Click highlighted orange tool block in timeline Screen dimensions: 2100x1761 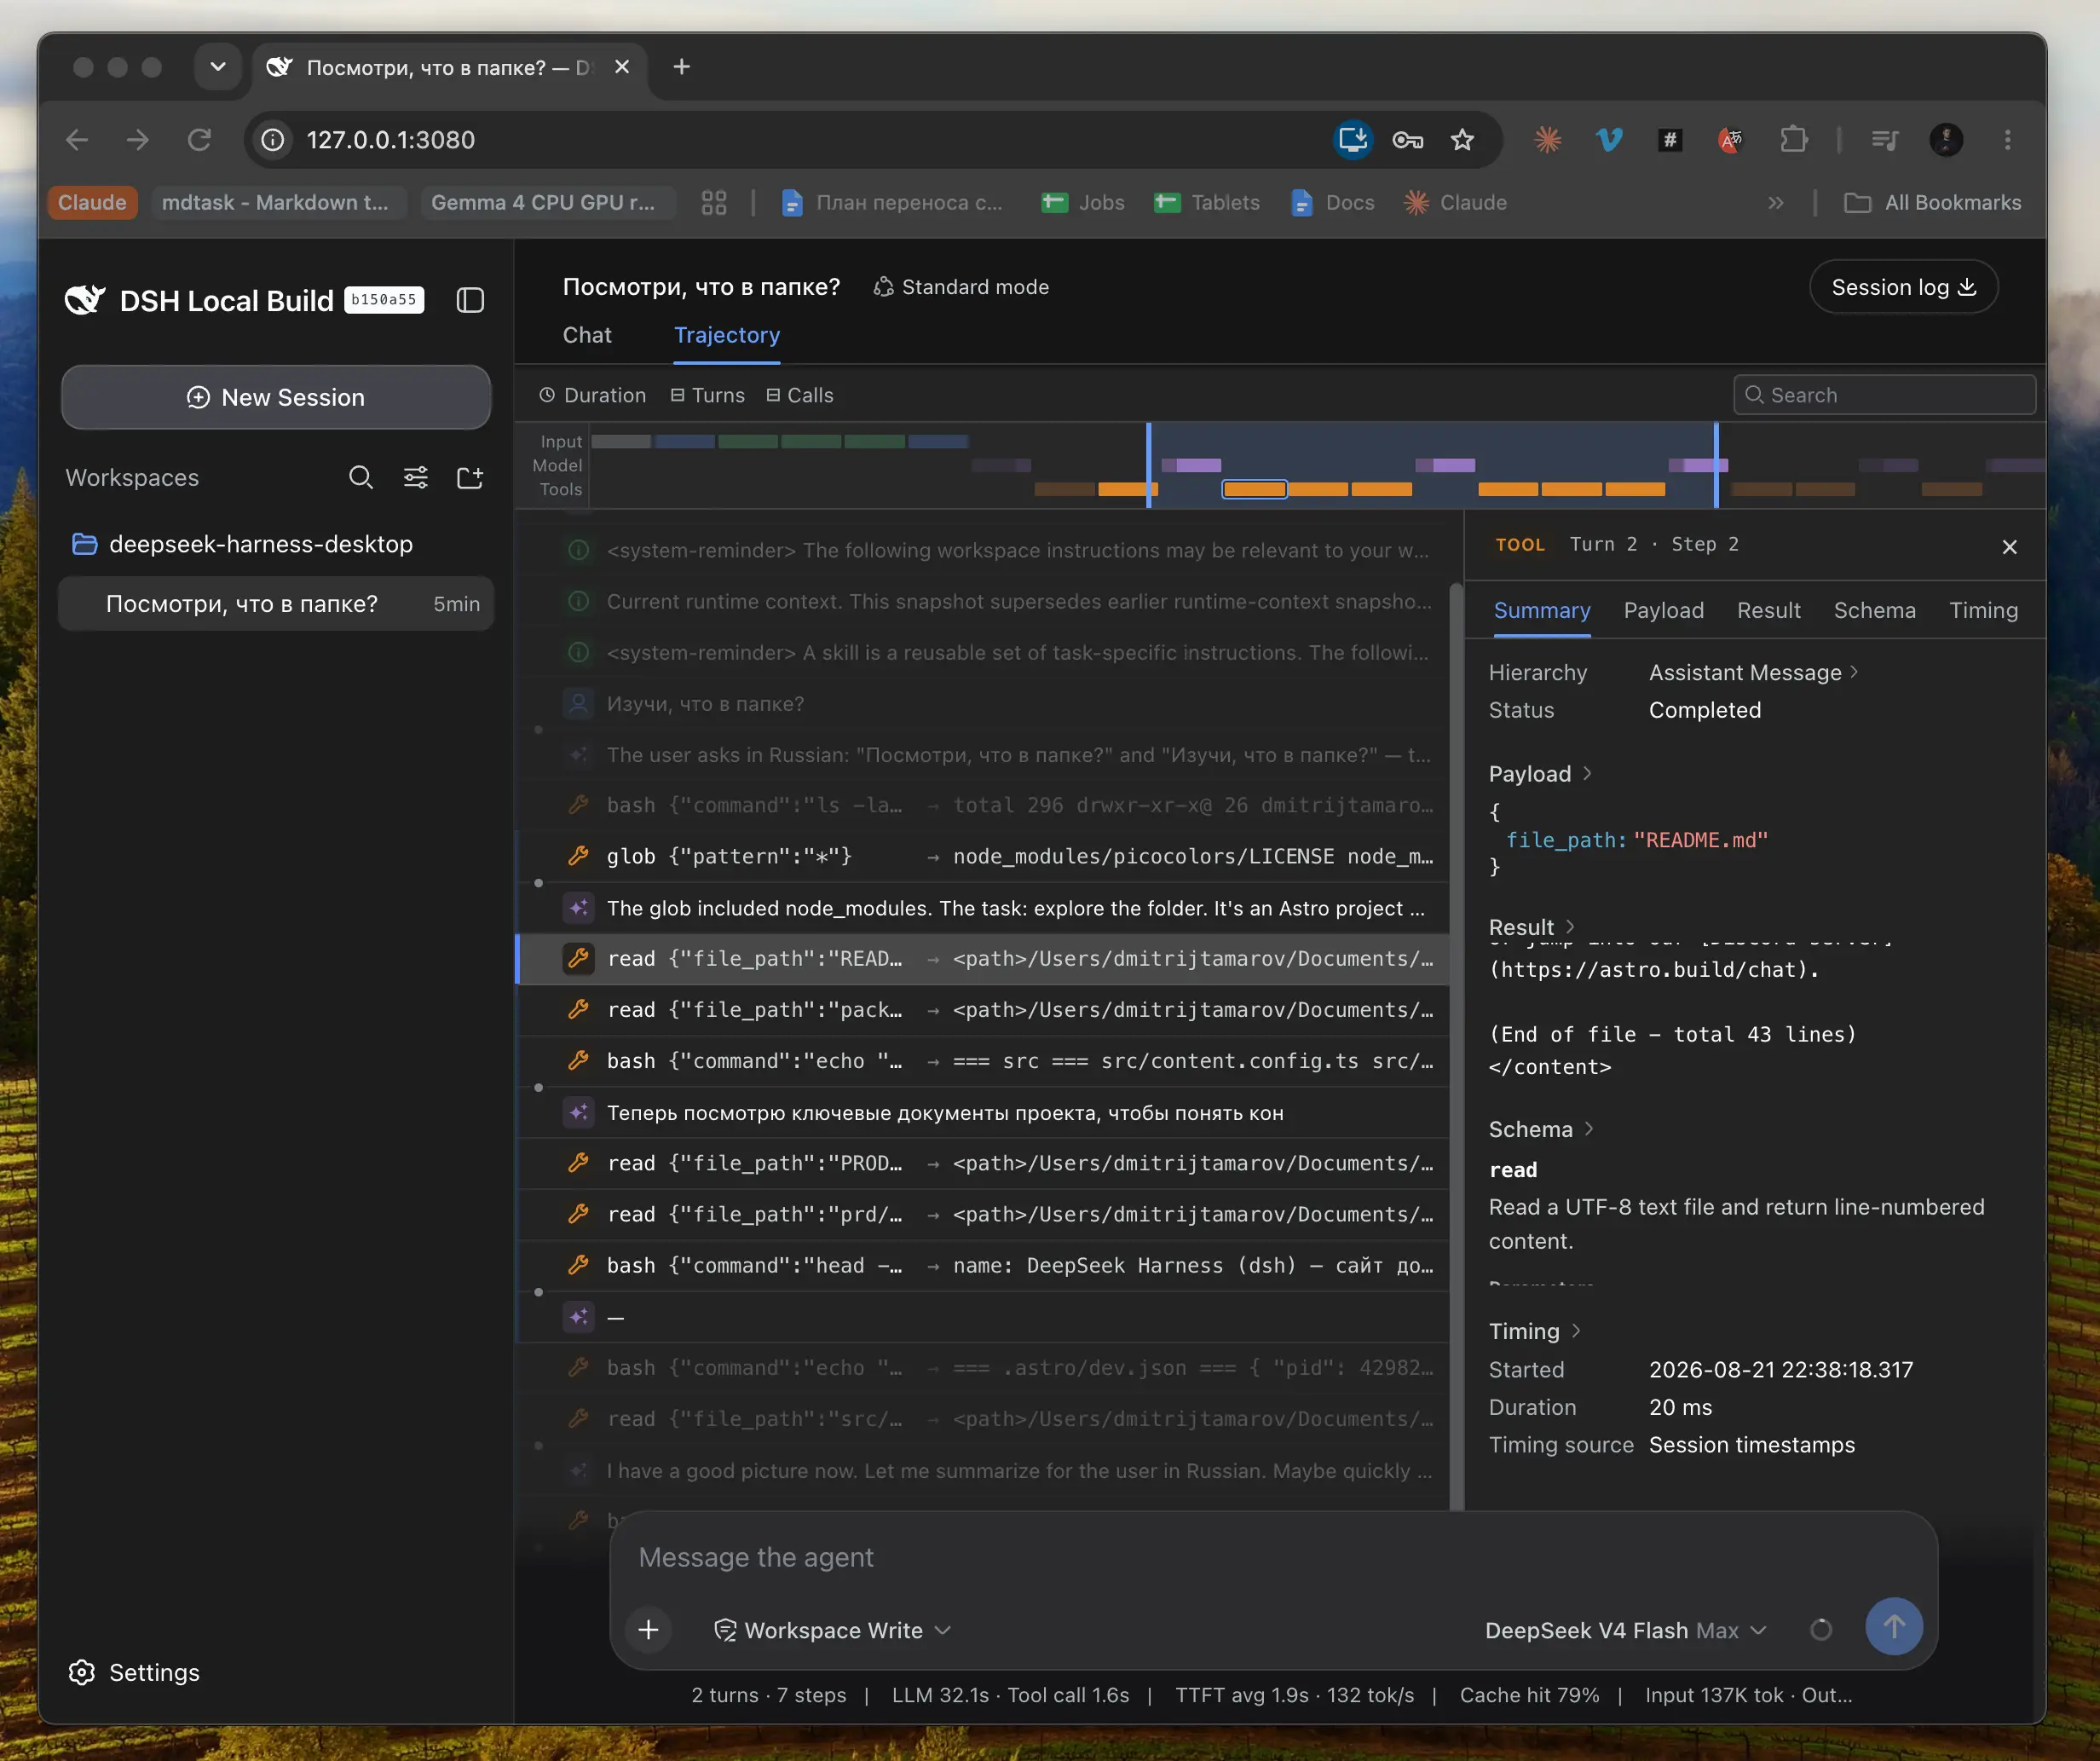tap(1254, 489)
